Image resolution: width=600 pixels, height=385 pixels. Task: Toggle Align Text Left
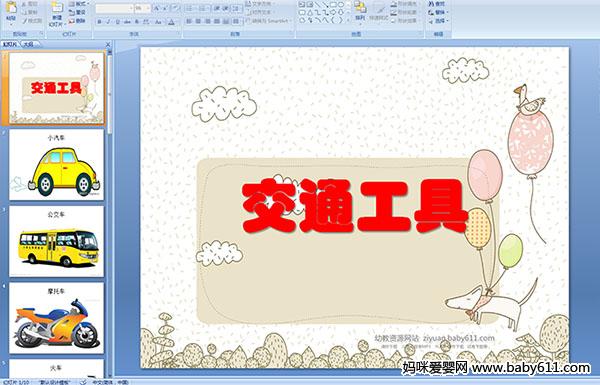tap(189, 21)
